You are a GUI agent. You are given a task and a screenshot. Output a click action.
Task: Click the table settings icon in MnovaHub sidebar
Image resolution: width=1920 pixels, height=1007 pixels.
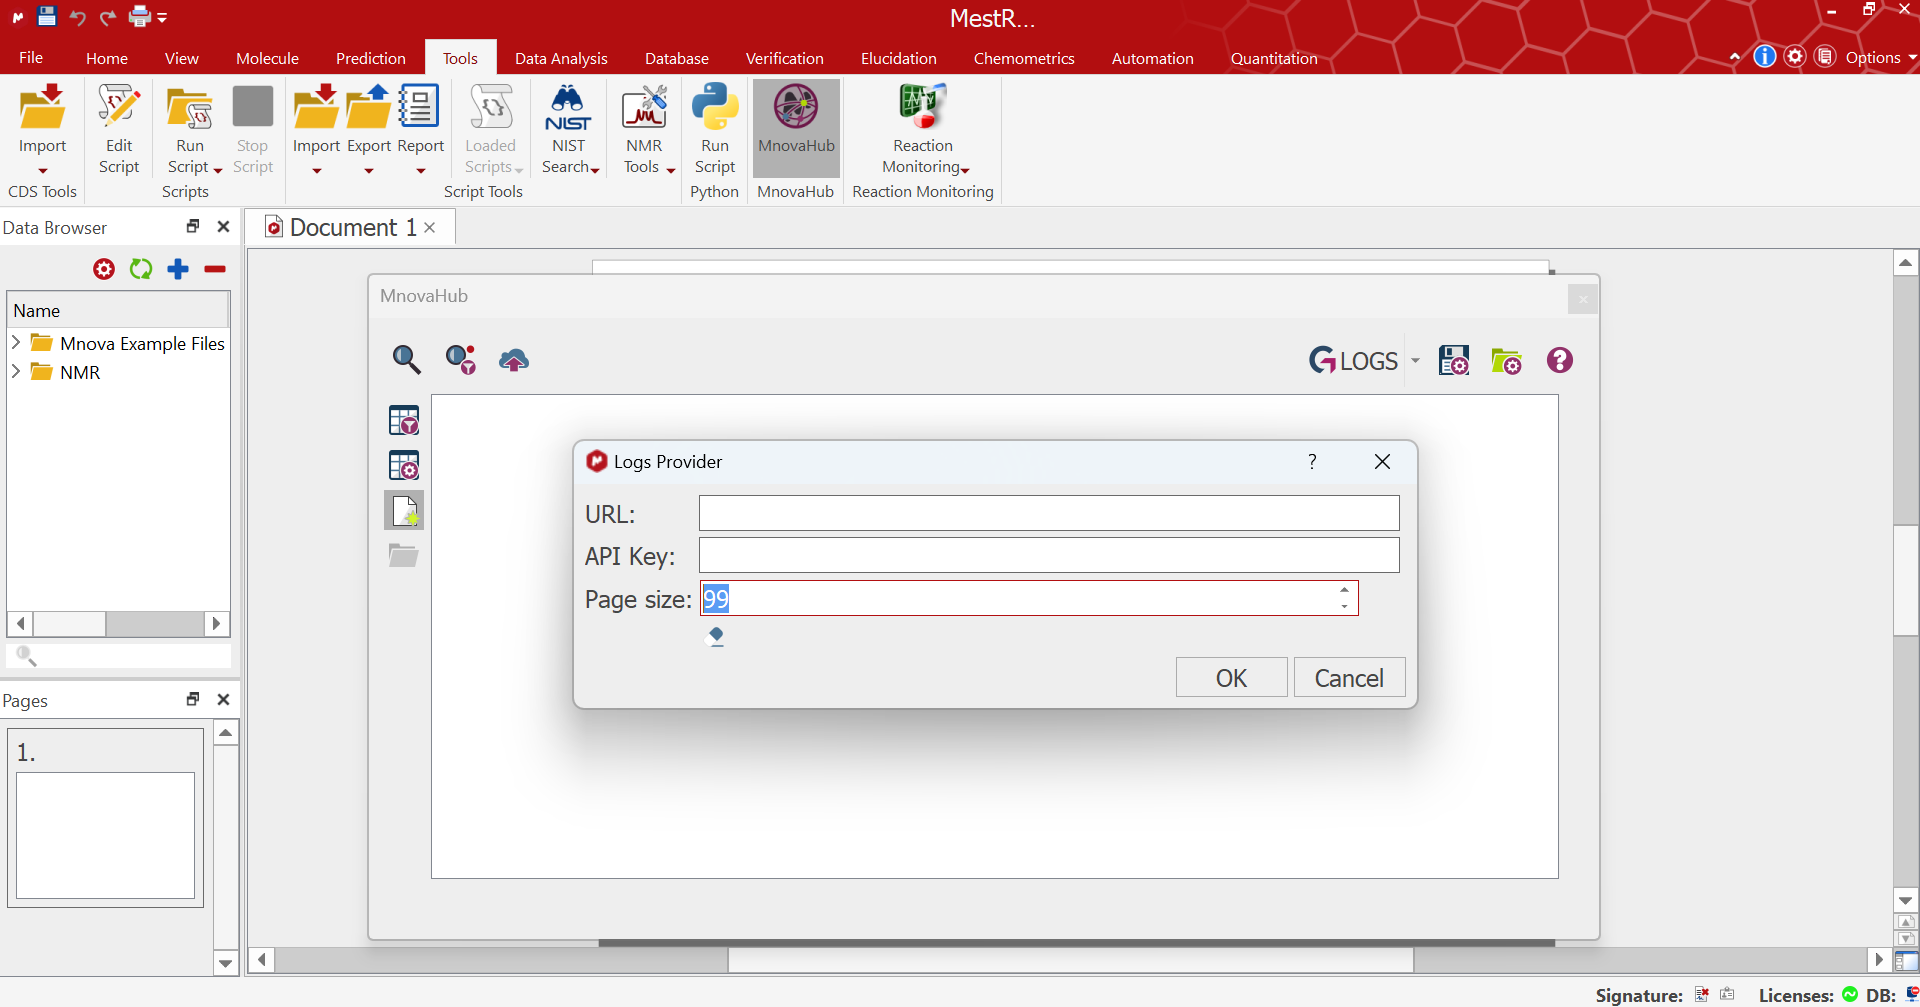(404, 465)
